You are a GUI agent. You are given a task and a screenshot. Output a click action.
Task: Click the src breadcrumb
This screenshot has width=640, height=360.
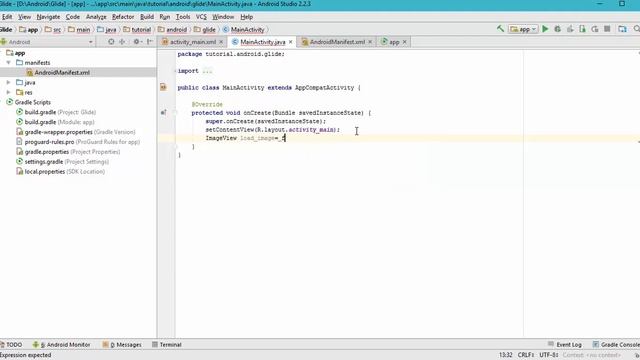(x=53, y=29)
